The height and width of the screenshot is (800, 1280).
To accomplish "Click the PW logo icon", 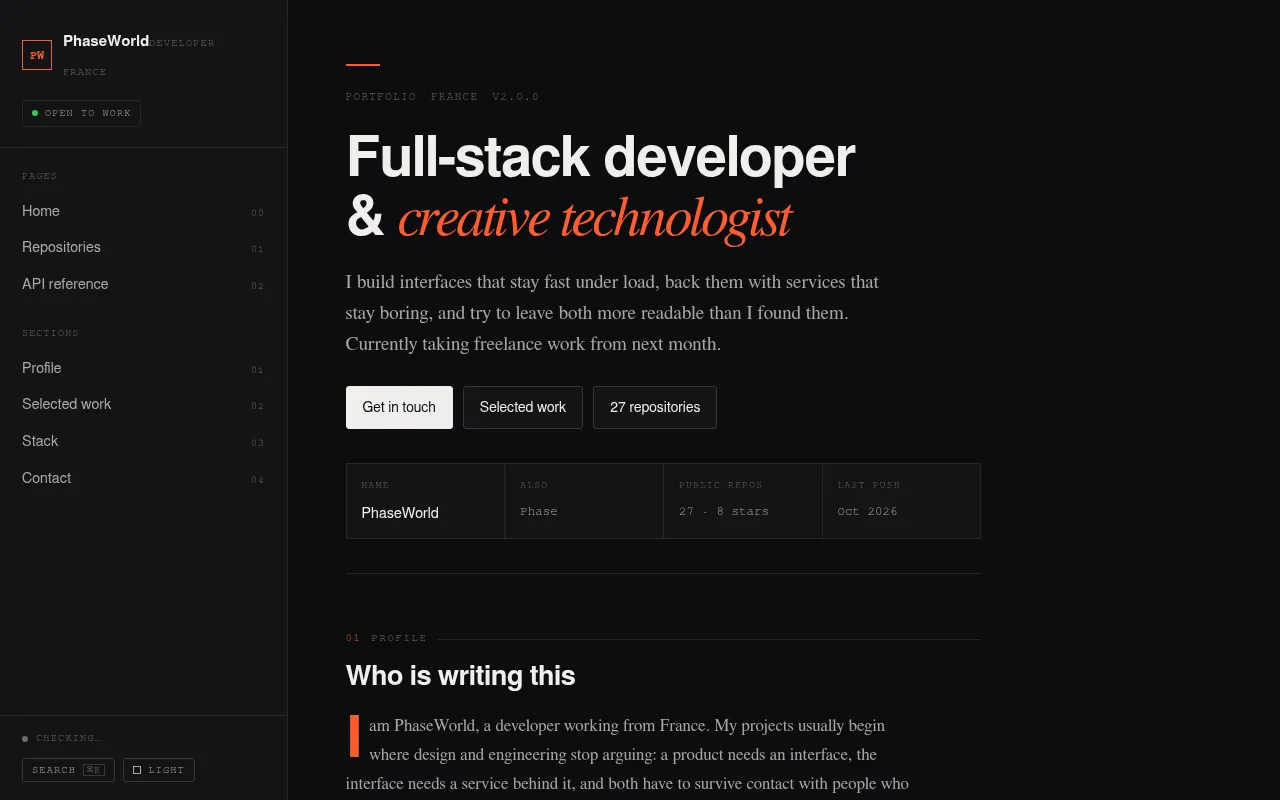I will (37, 55).
